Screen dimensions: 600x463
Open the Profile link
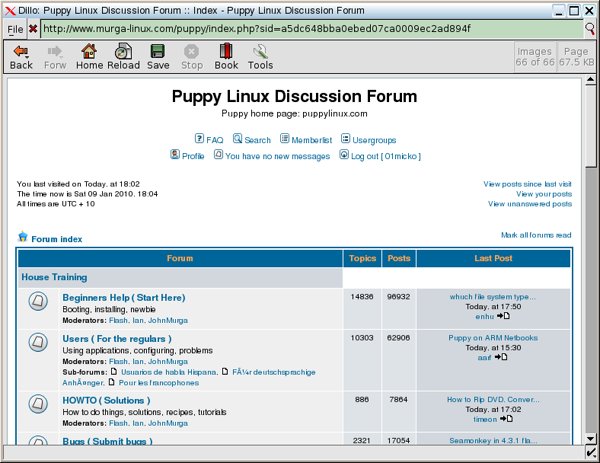pos(193,156)
